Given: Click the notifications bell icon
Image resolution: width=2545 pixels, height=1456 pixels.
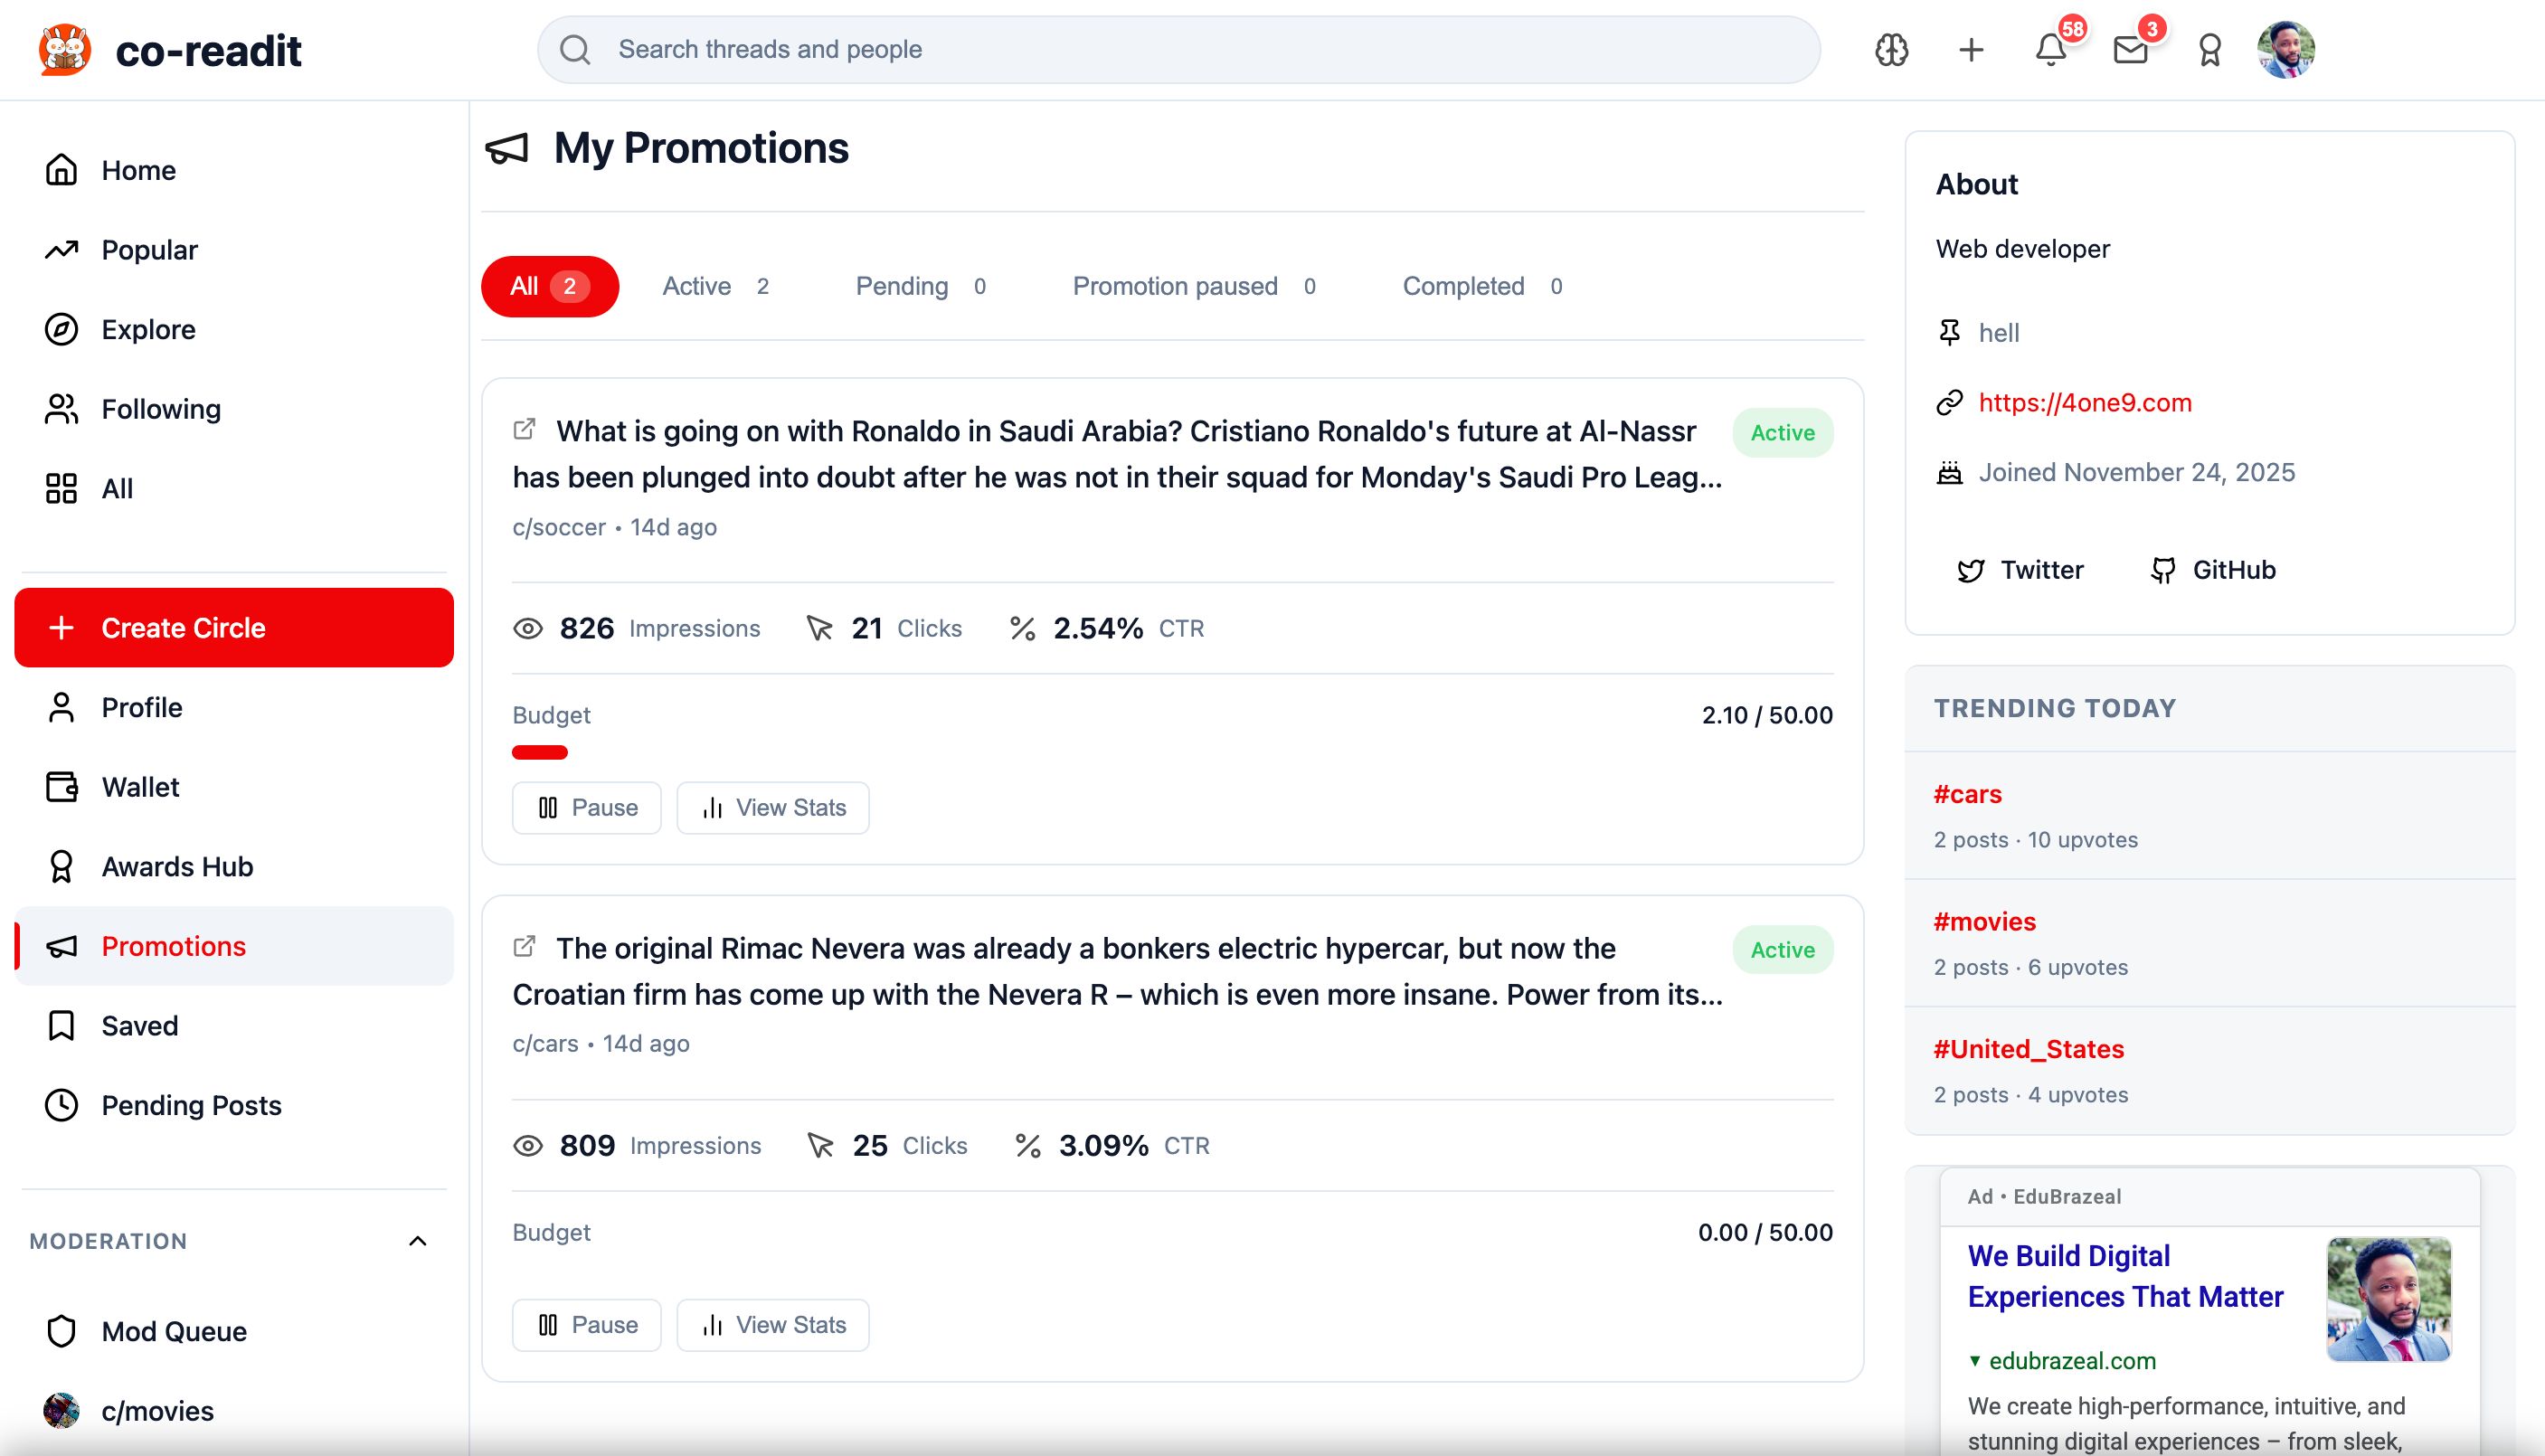Looking at the screenshot, I should tap(2050, 50).
